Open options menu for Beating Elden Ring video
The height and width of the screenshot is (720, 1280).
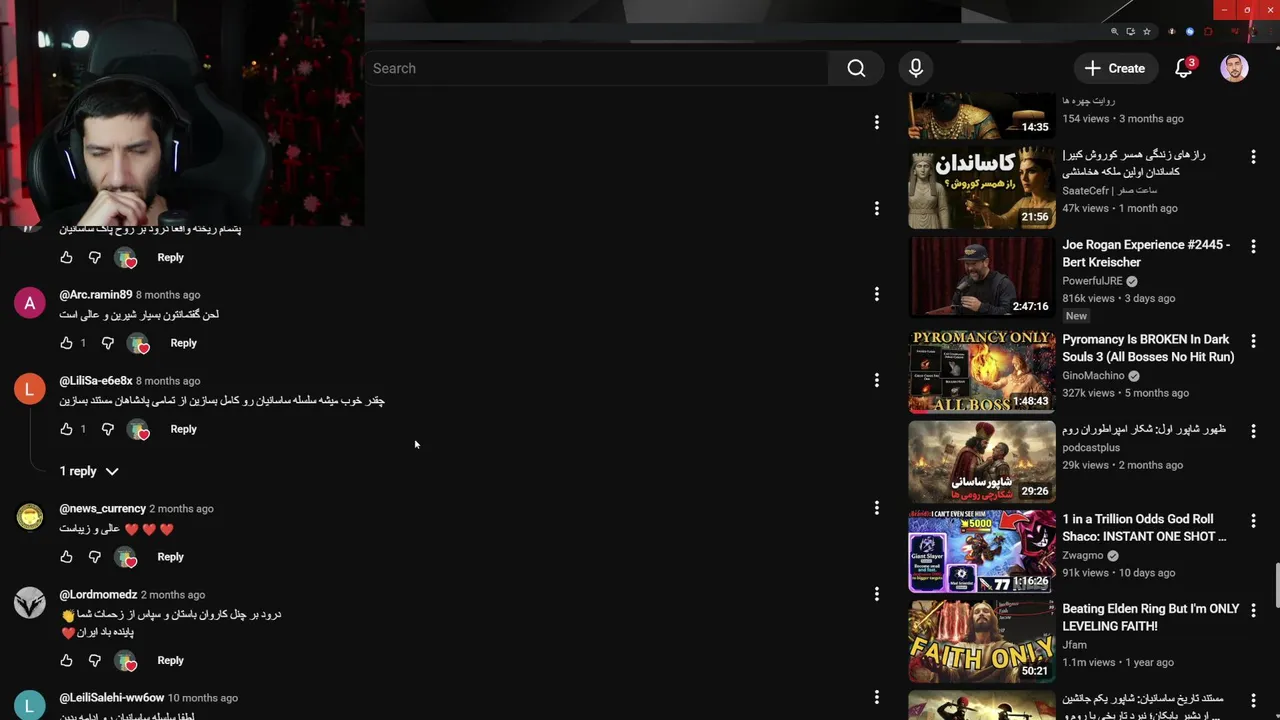pyautogui.click(x=1253, y=610)
